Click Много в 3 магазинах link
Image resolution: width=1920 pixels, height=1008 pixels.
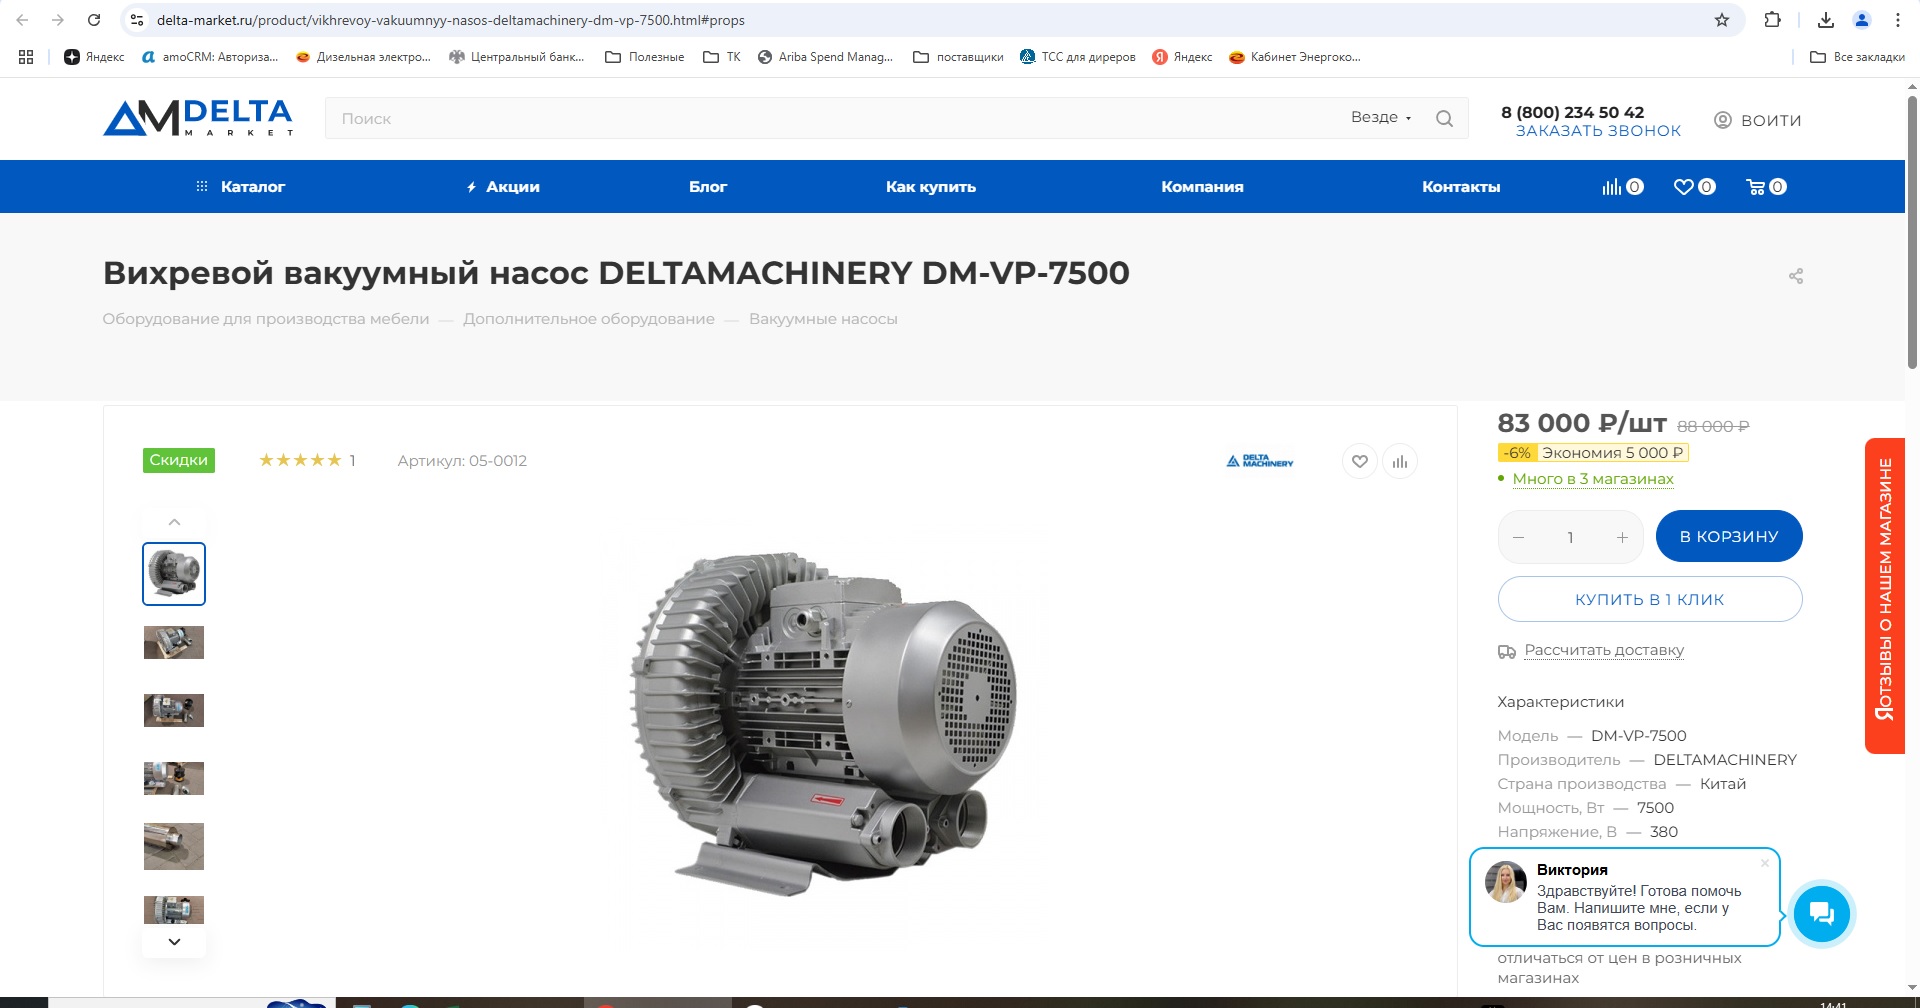point(1593,479)
